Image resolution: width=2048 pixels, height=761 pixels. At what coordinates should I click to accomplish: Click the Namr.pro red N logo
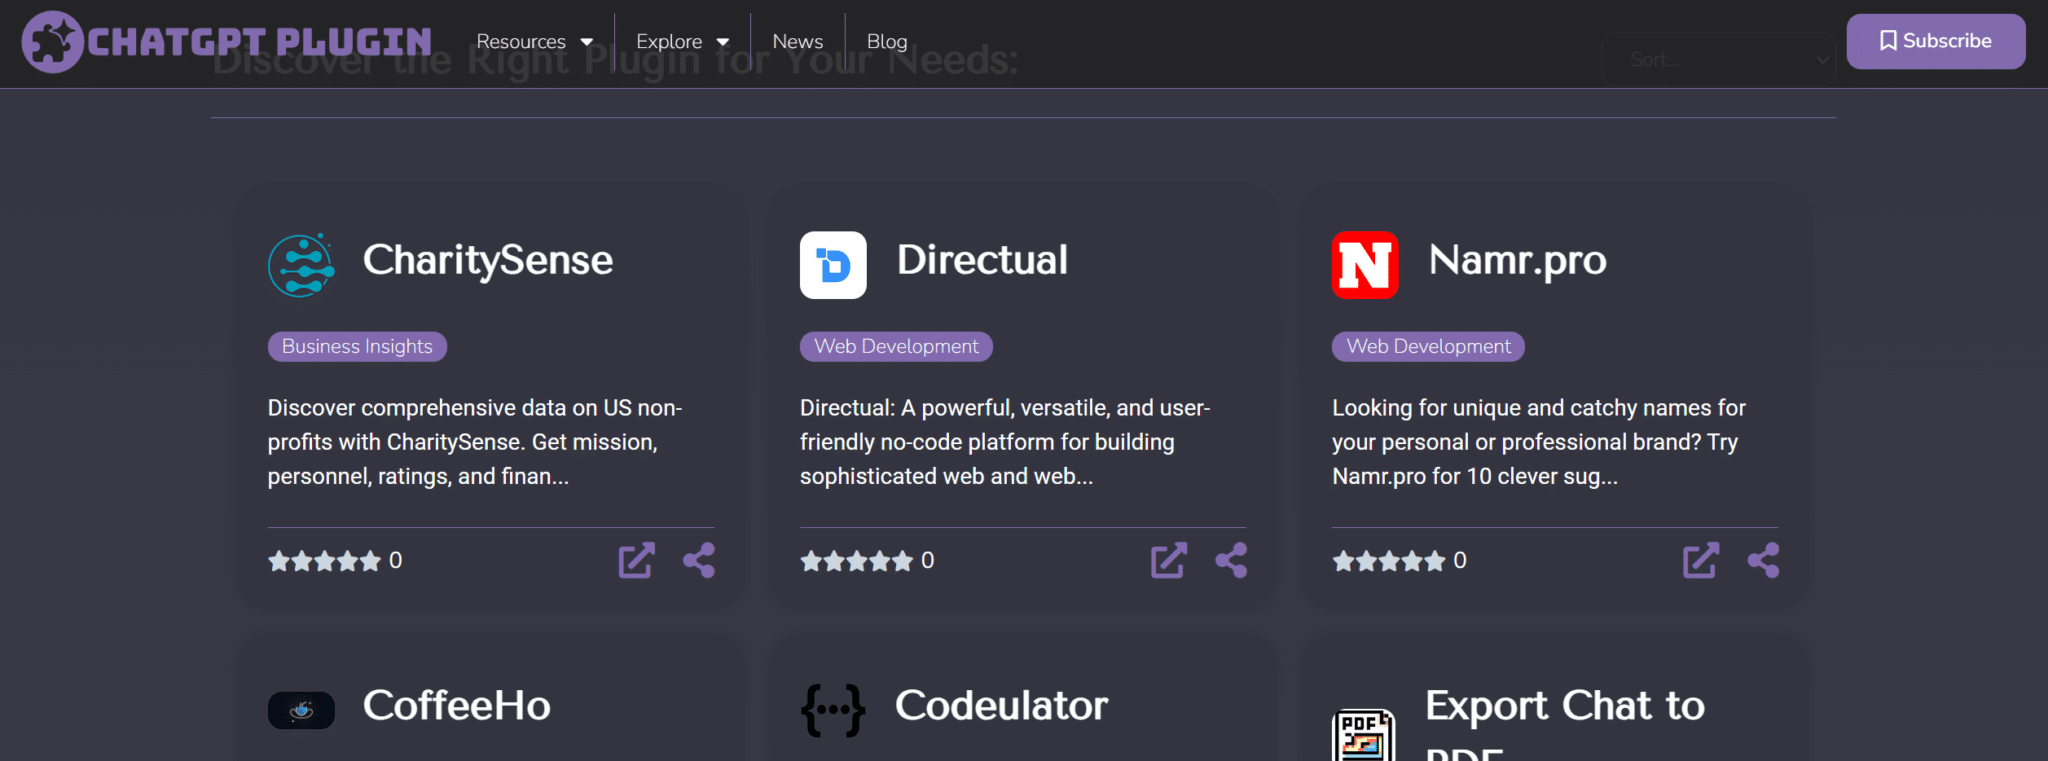(x=1365, y=265)
